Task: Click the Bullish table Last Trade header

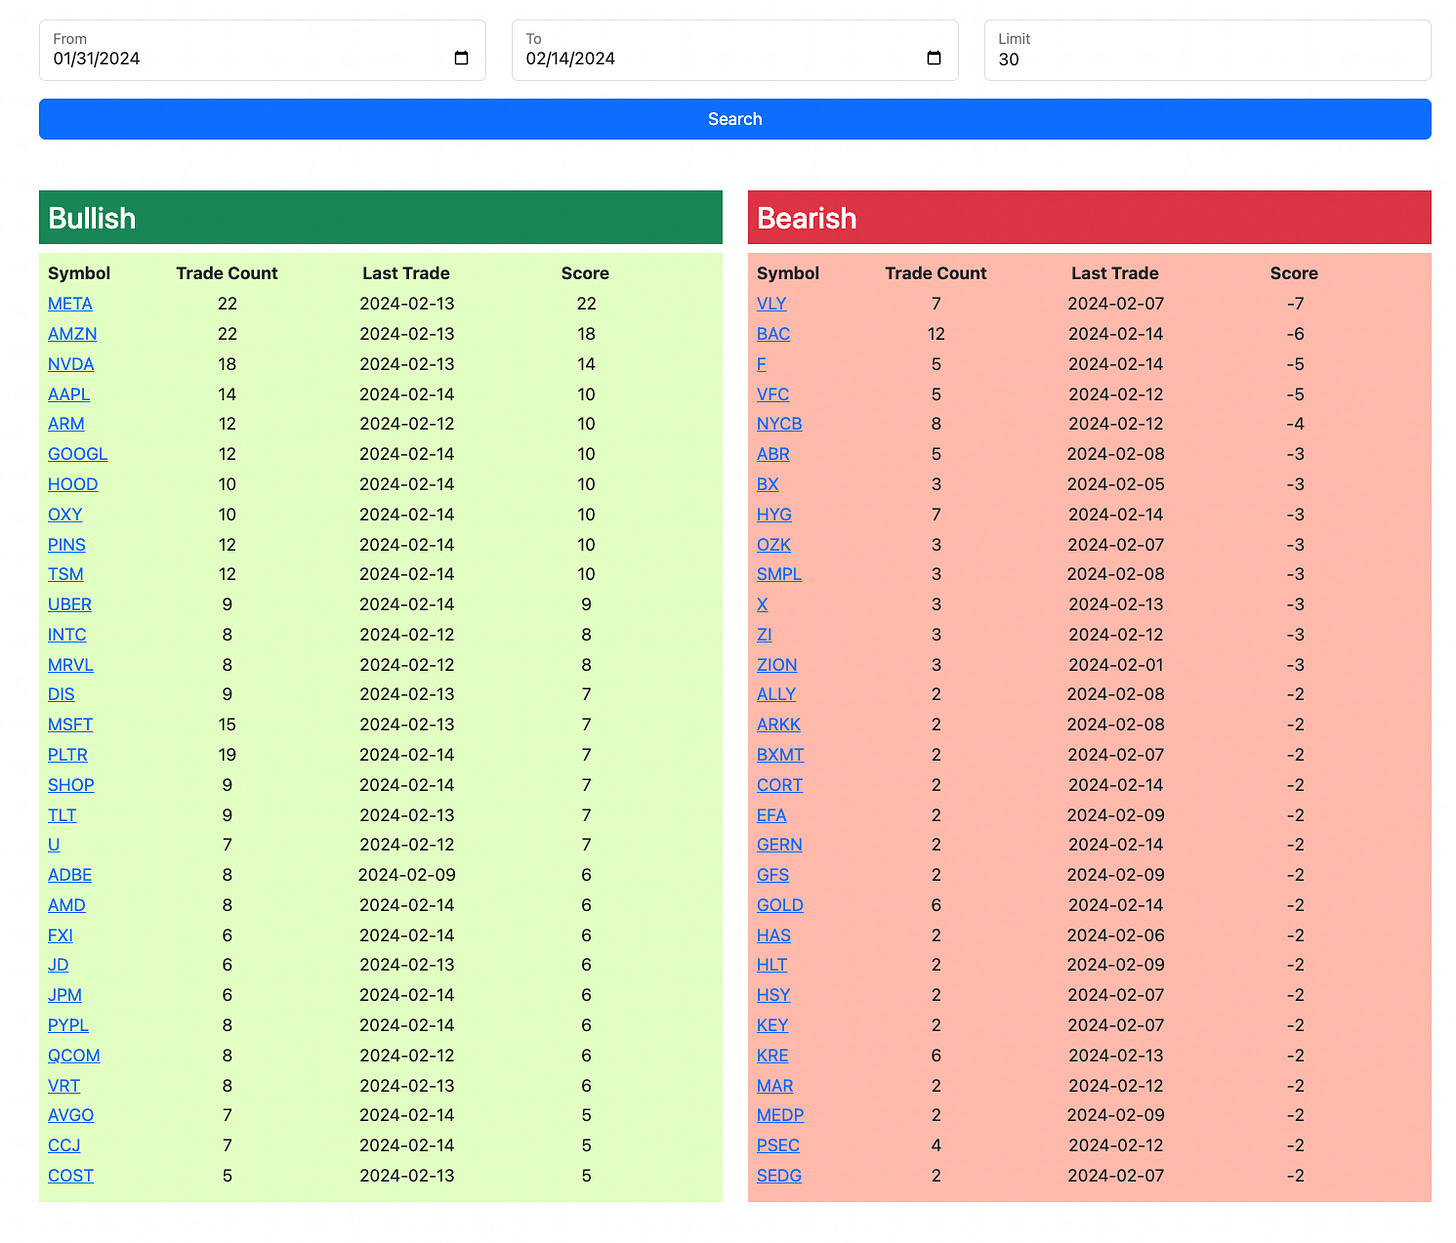Action: 406,273
